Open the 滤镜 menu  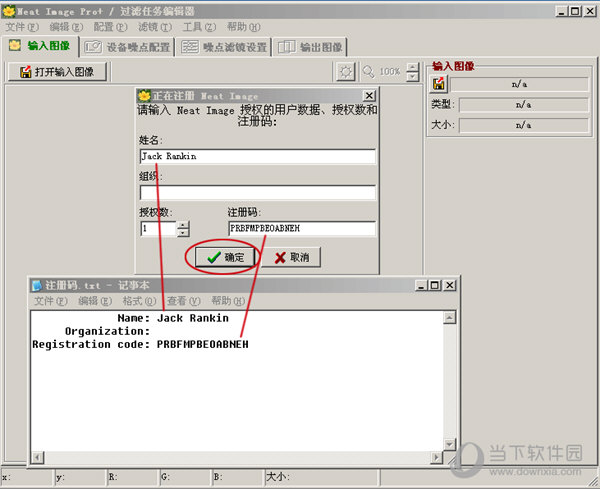coord(155,27)
